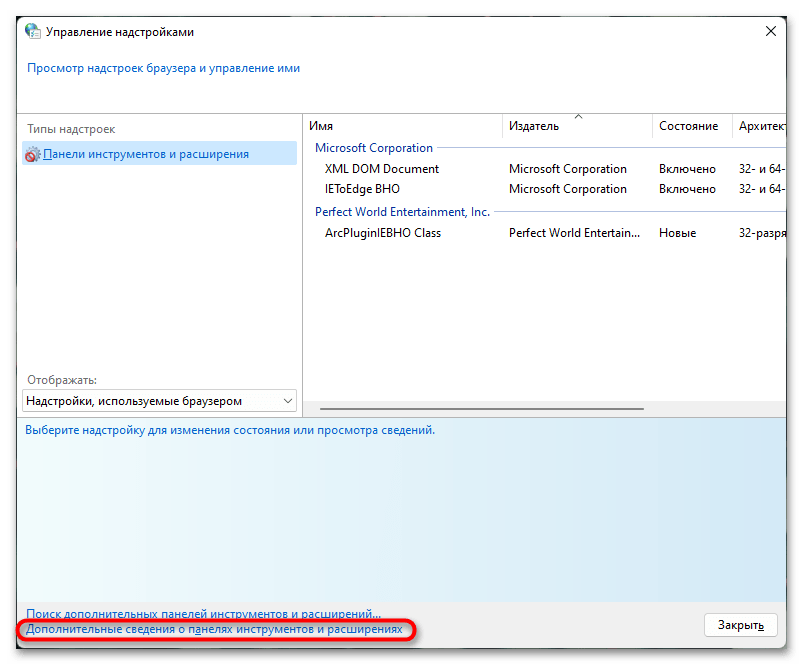Click publisher cell of IEToEdge BHO row
The image size is (803, 665).
[567, 189]
